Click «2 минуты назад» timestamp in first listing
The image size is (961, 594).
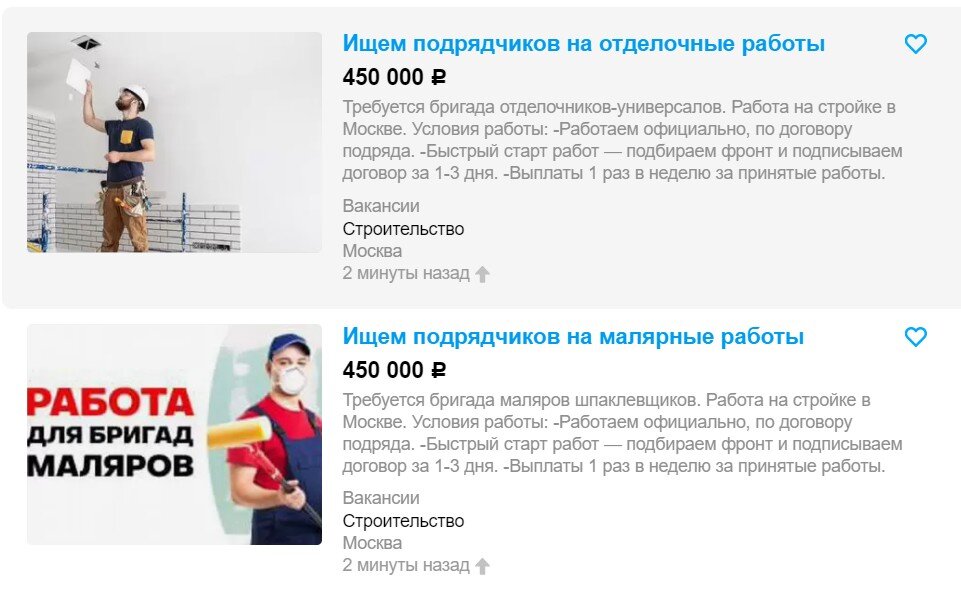click(x=406, y=273)
